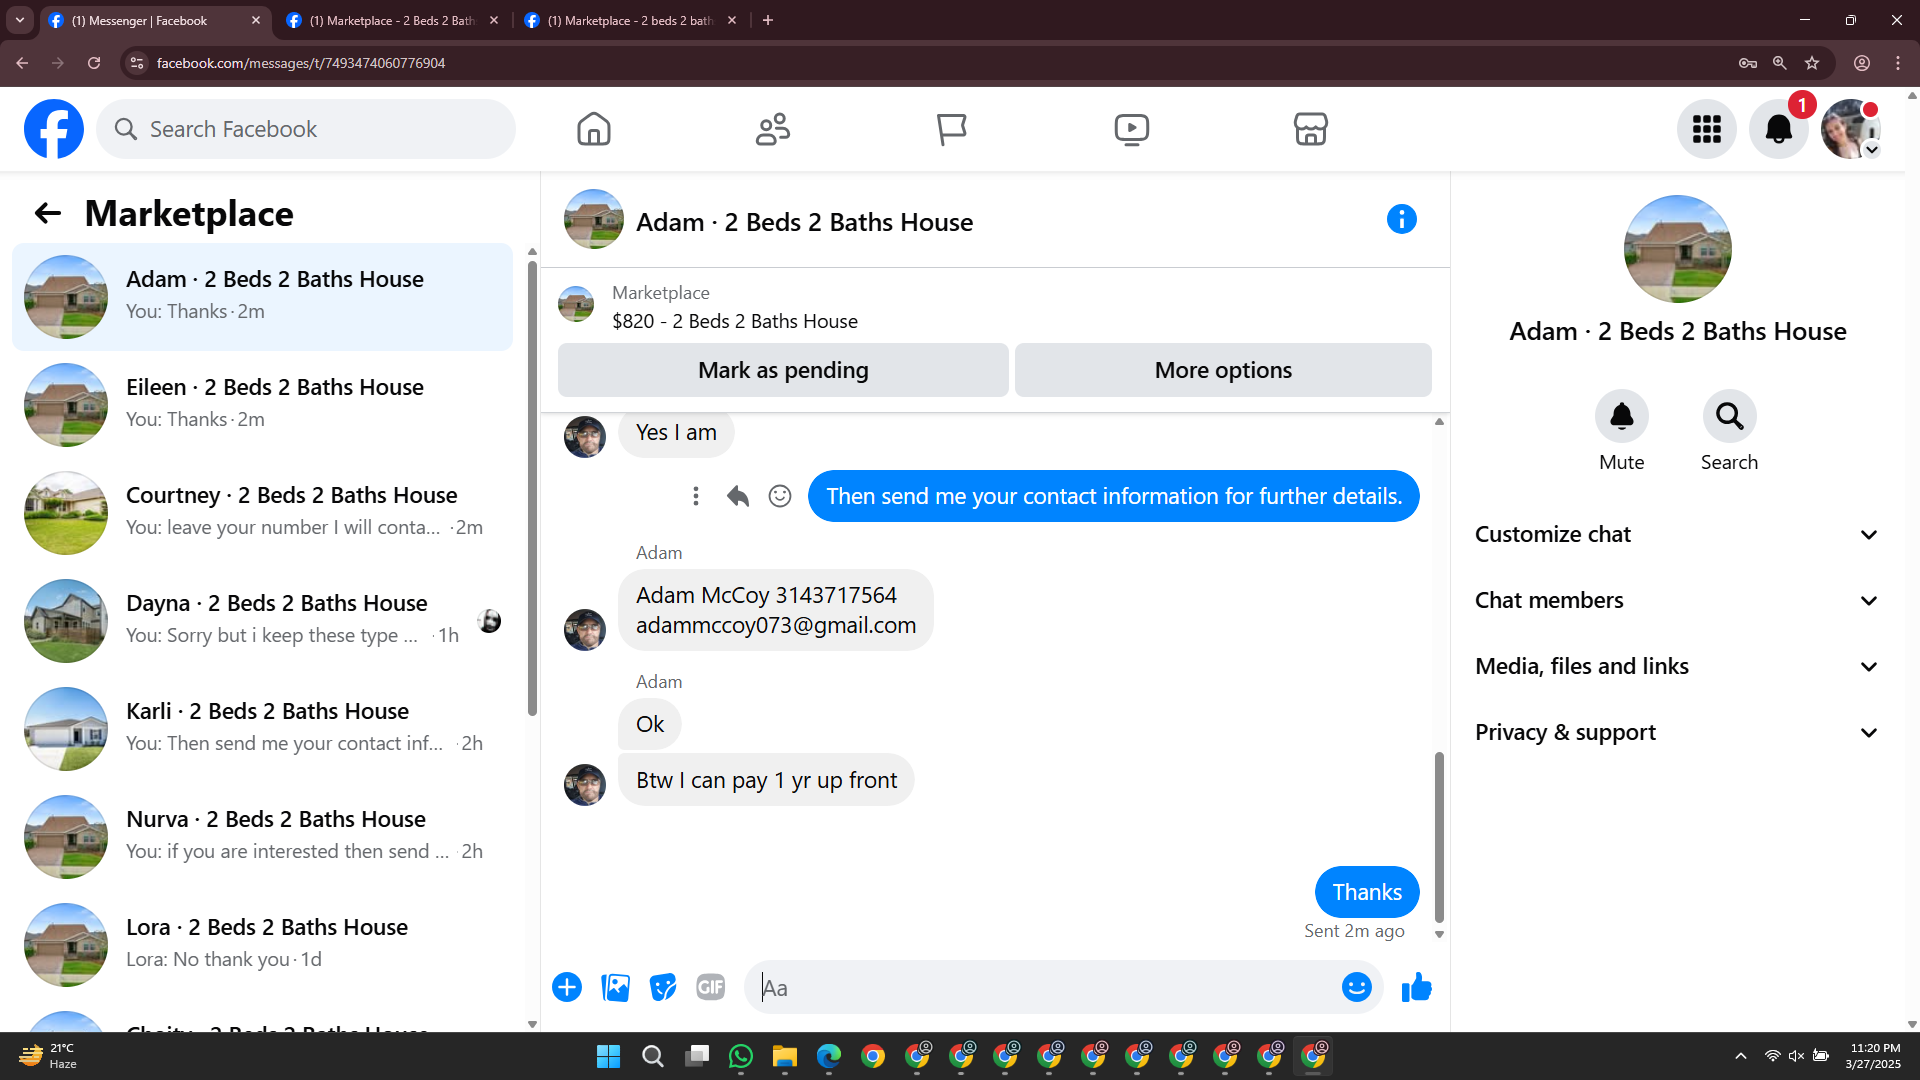Switch to the Marketplace - 2 beds 2 bath third tab
Screen dimensions: 1920x1080
click(630, 20)
